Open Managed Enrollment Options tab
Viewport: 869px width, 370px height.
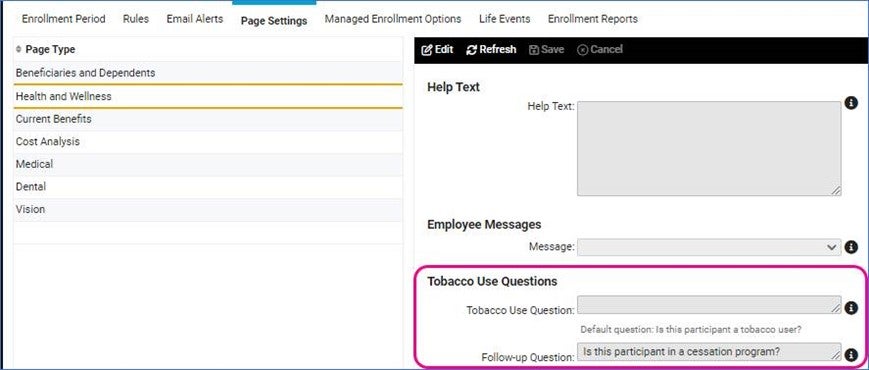click(393, 19)
